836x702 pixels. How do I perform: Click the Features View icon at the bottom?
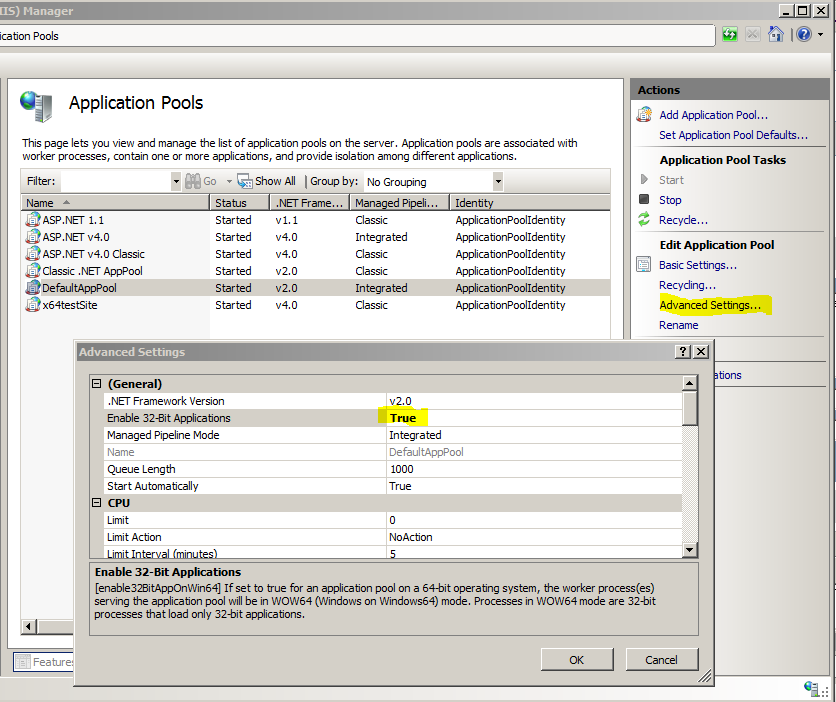[23, 662]
